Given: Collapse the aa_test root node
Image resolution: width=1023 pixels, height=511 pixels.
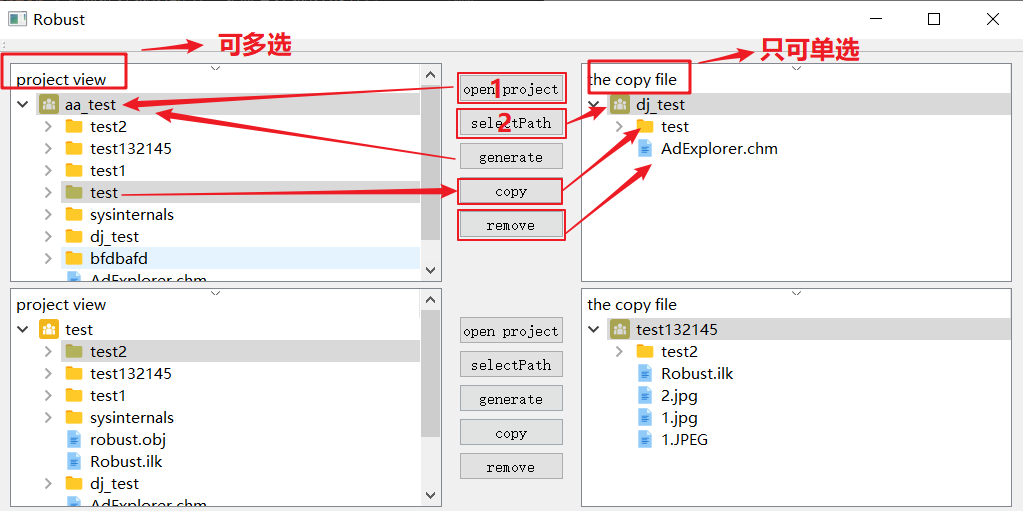Looking at the screenshot, I should pyautogui.click(x=23, y=104).
